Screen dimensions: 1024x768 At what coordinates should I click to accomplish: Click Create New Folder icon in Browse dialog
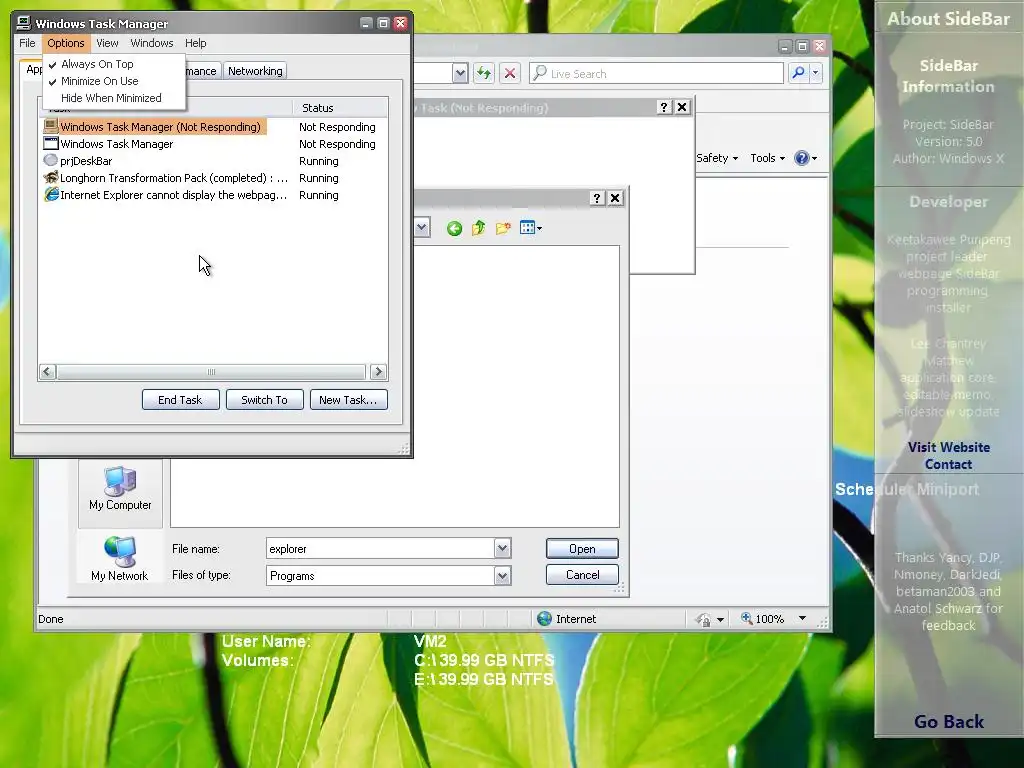click(503, 228)
